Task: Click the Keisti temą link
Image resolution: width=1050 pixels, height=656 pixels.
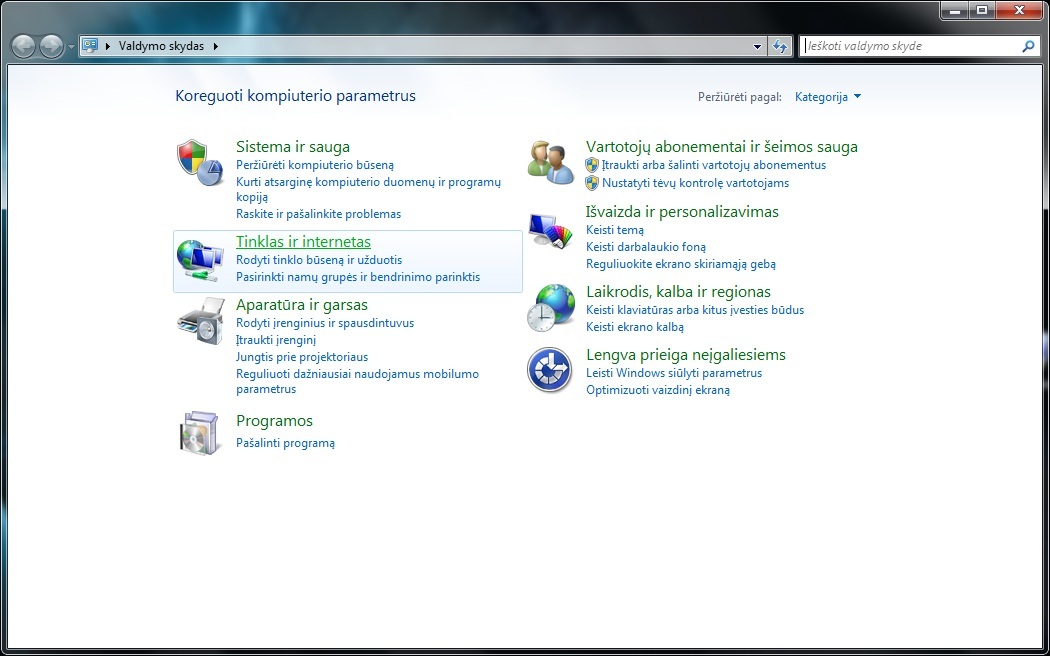Action: (x=615, y=230)
